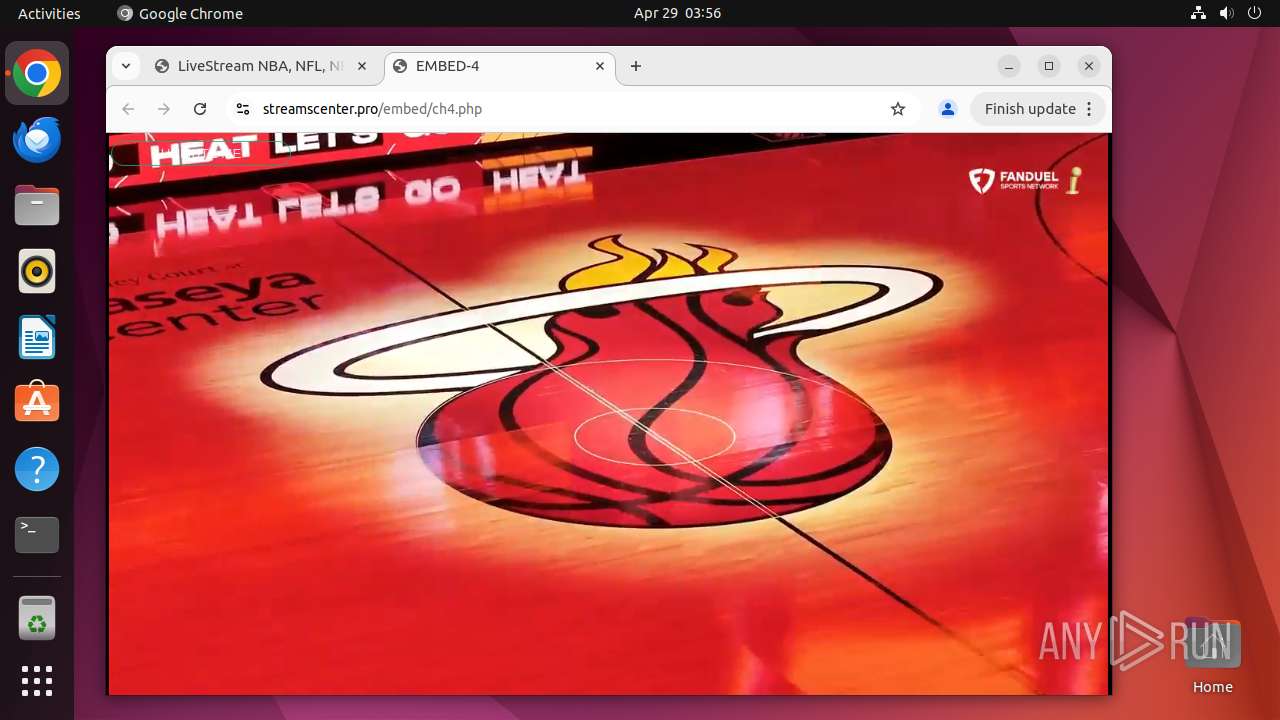Image resolution: width=1280 pixels, height=720 pixels.
Task: Go forward to the next page
Action: click(x=164, y=109)
